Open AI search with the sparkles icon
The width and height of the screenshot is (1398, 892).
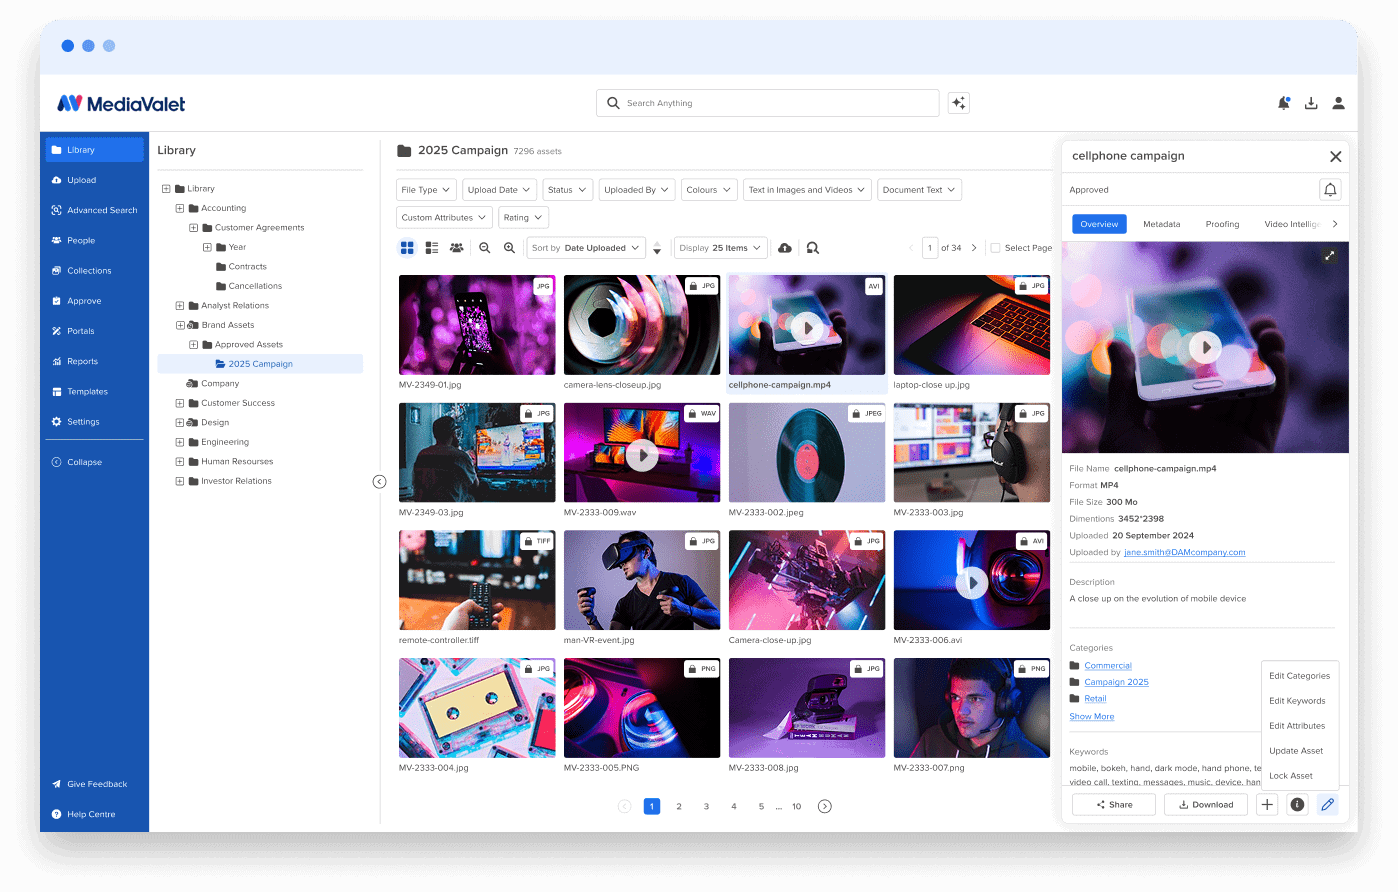coord(958,102)
